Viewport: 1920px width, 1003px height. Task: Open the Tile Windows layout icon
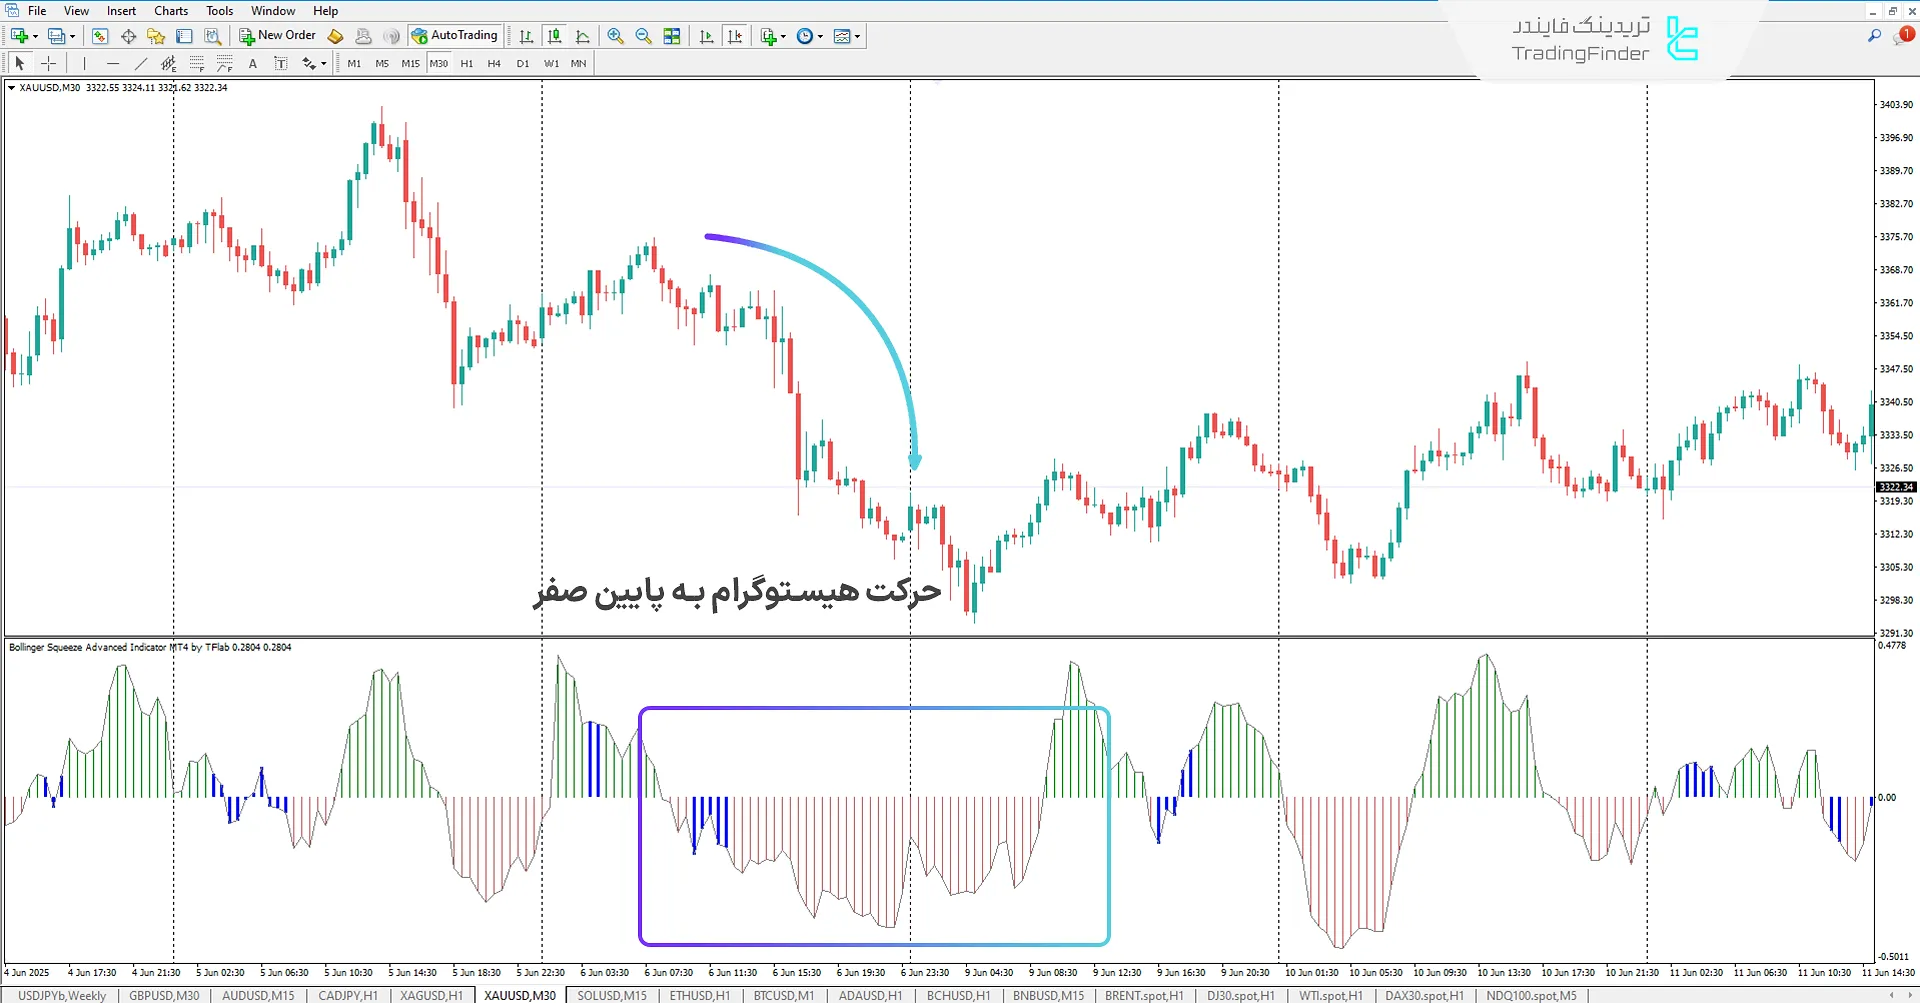(x=672, y=36)
